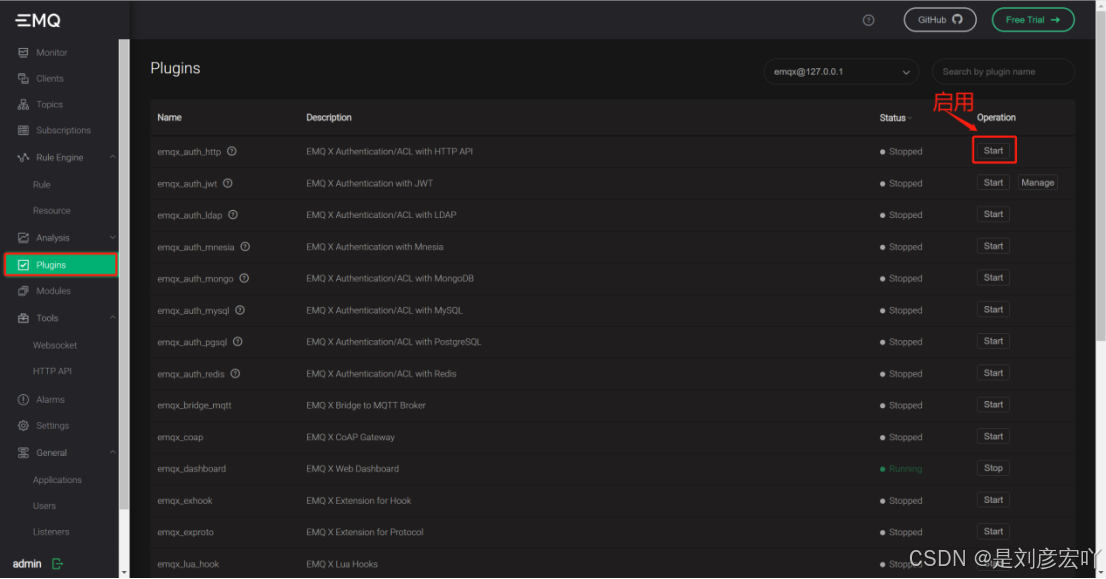The height and width of the screenshot is (579, 1106).
Task: Show info for emqx_auth_ldap plugin
Action: [233, 214]
